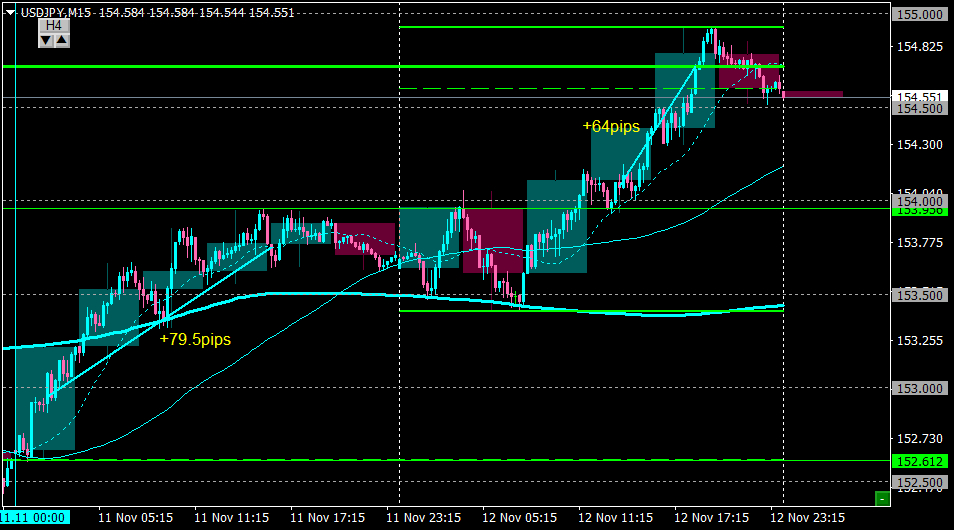Click the 153.255 price scale value
Screen dimensions: 954x530
pyautogui.click(x=920, y=341)
